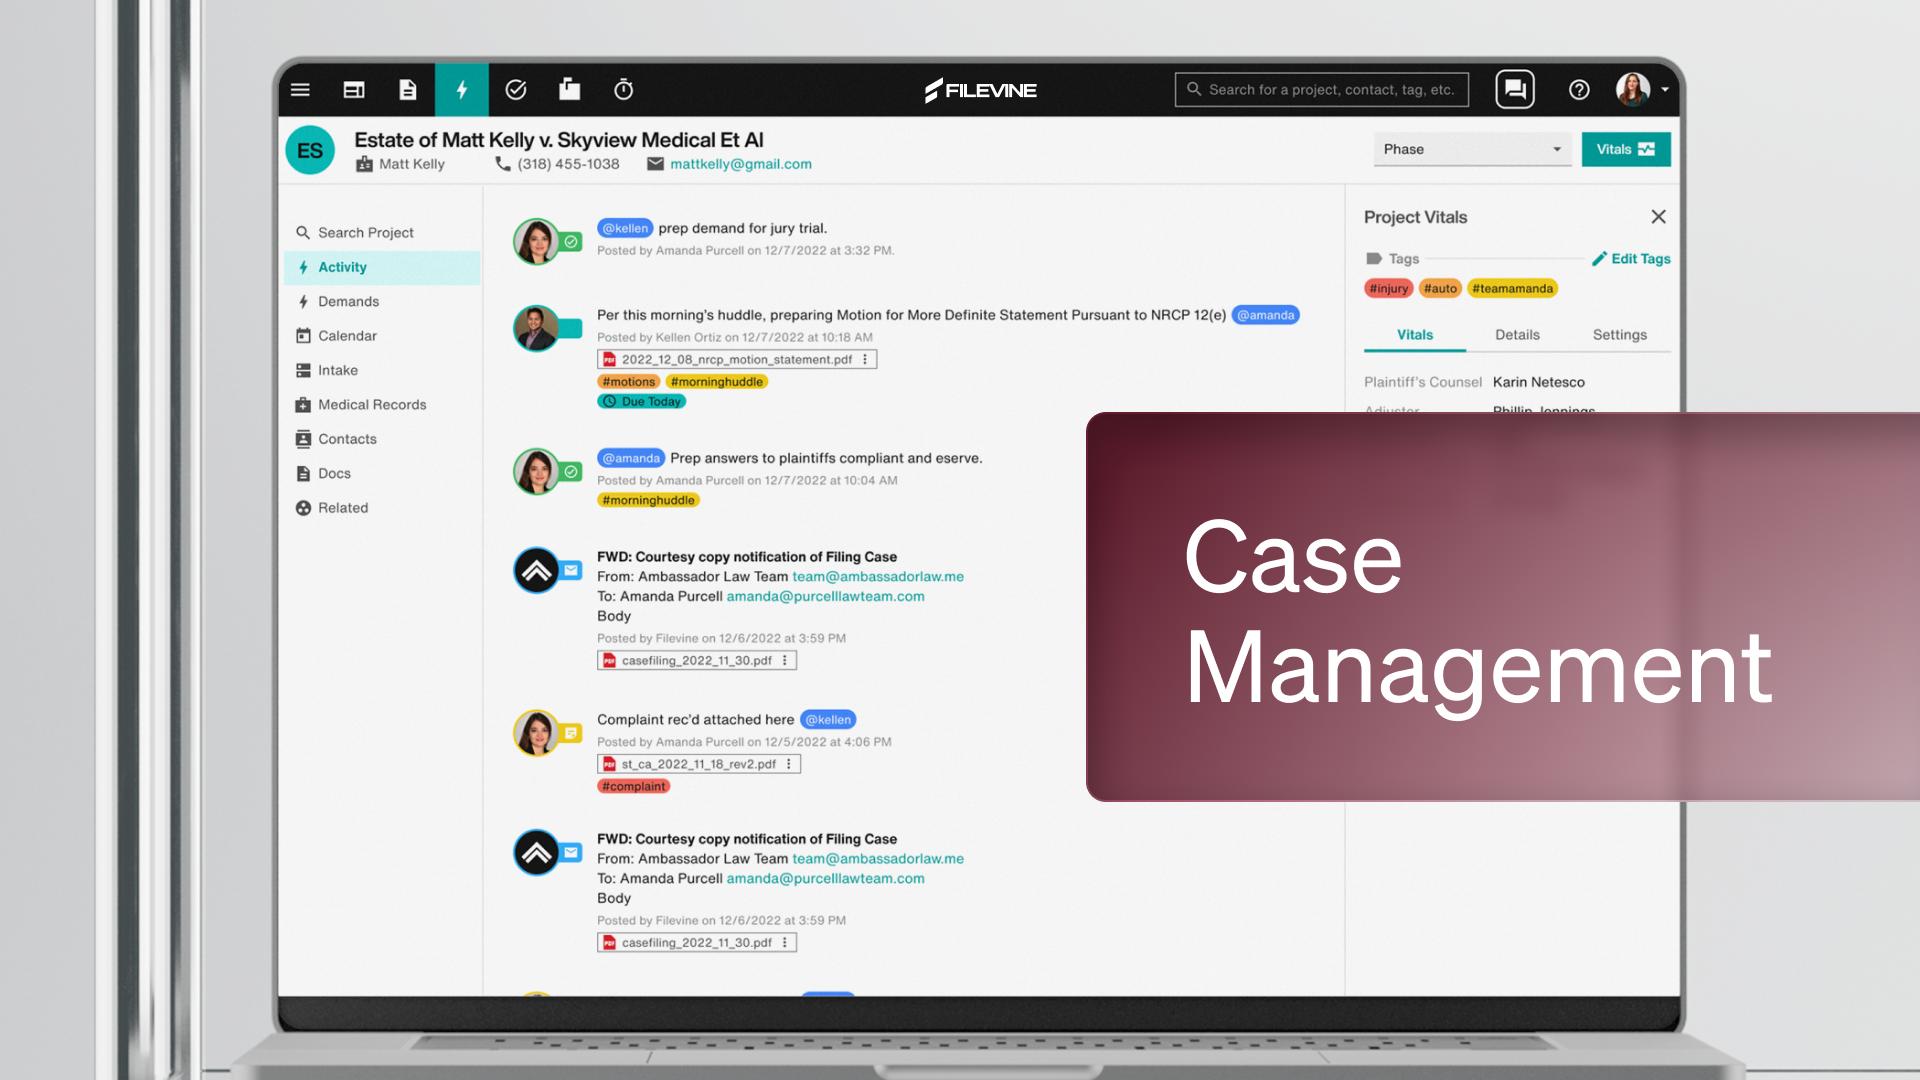Viewport: 1920px width, 1080px height.
Task: Click the lightning bolt activity icon in top bar
Action: tap(462, 90)
